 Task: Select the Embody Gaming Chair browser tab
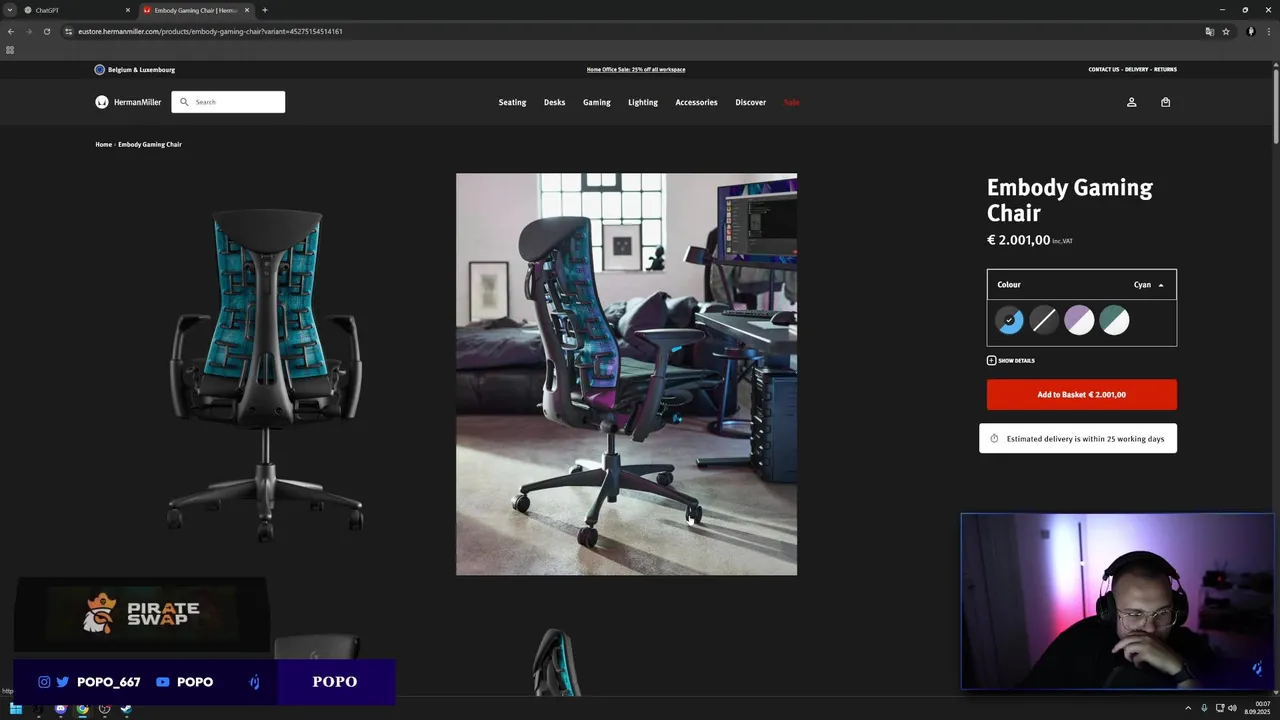(x=196, y=10)
